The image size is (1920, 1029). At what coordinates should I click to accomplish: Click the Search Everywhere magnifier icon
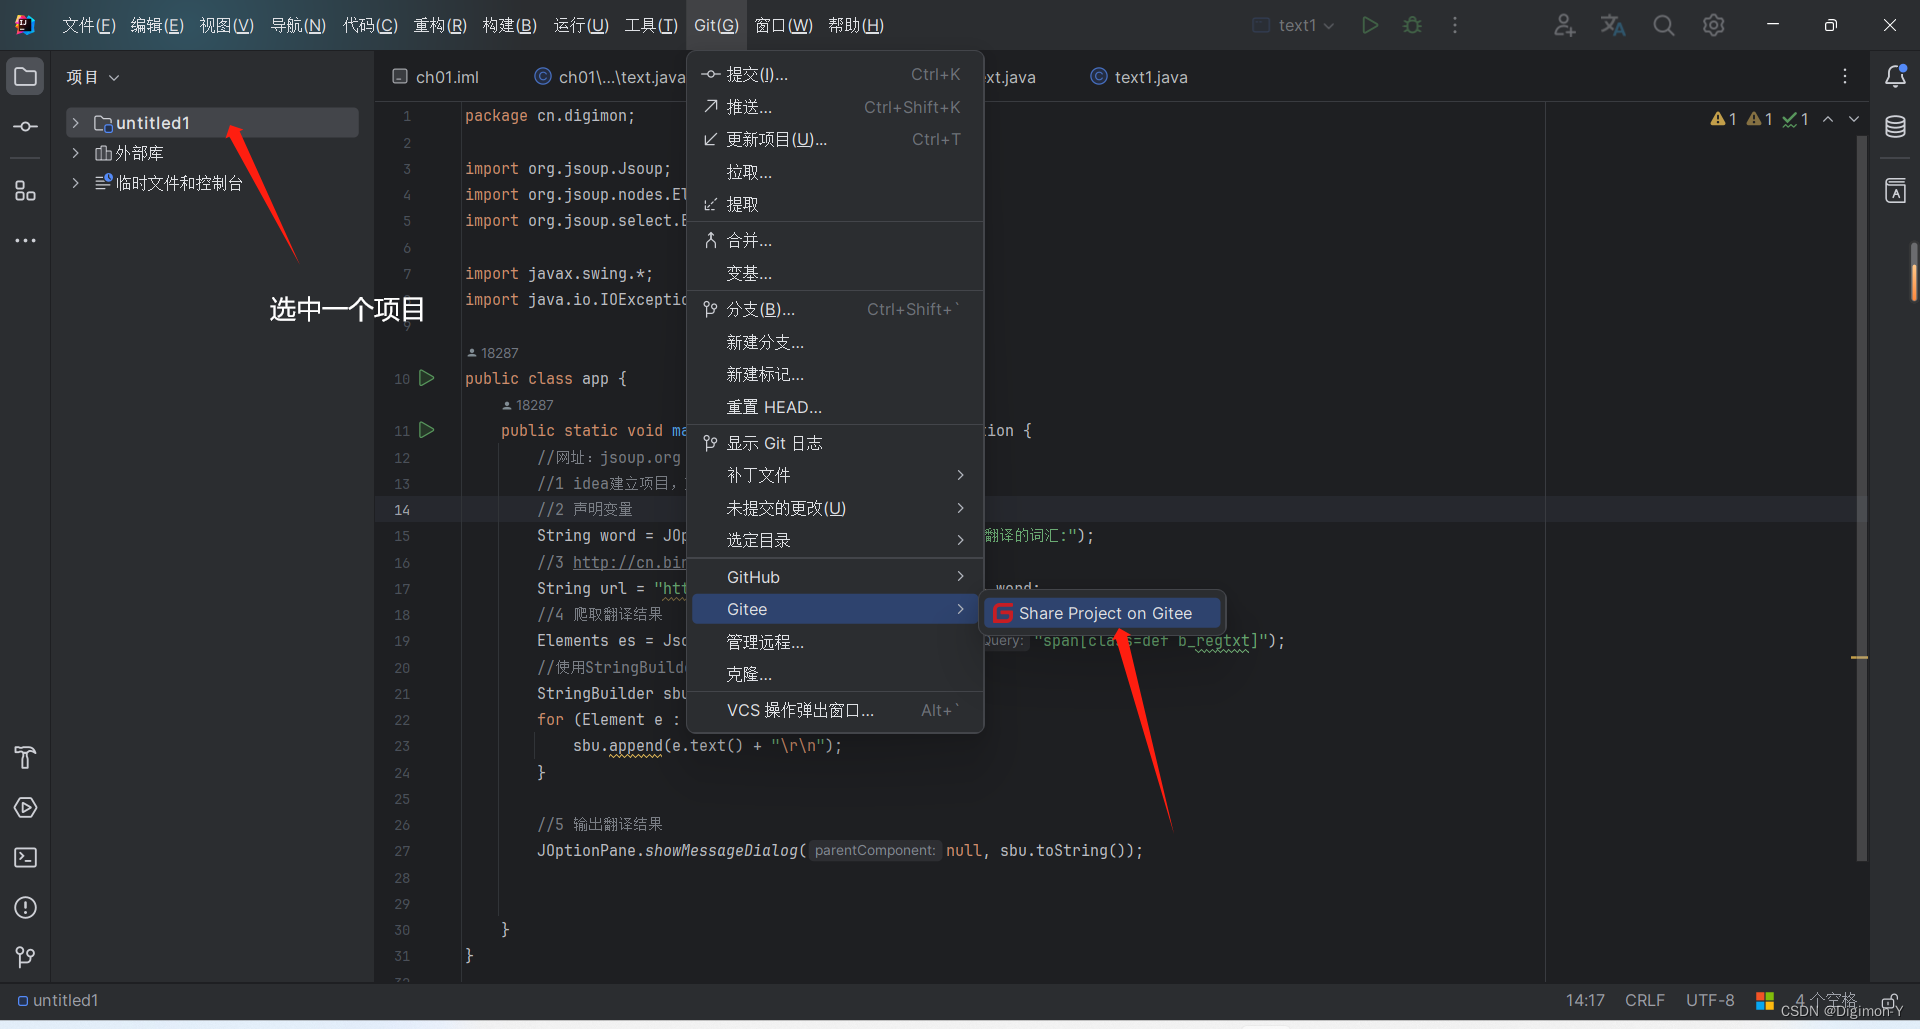tap(1663, 25)
